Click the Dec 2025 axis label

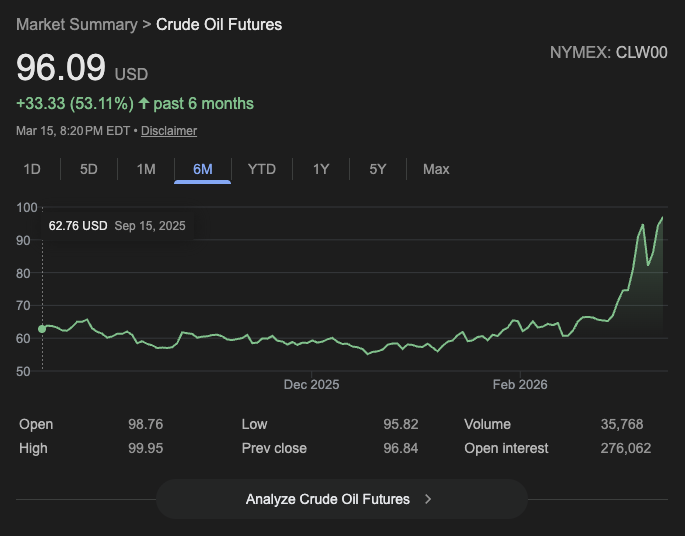point(312,384)
